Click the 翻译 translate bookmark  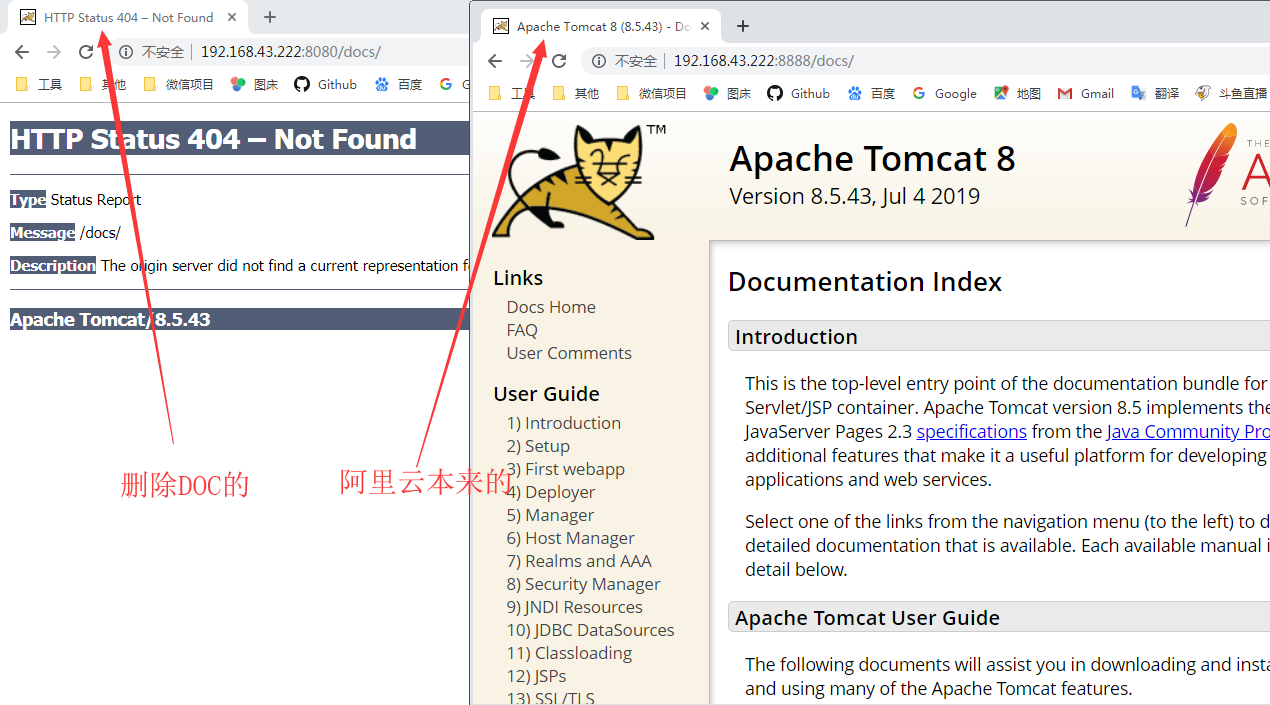1155,93
